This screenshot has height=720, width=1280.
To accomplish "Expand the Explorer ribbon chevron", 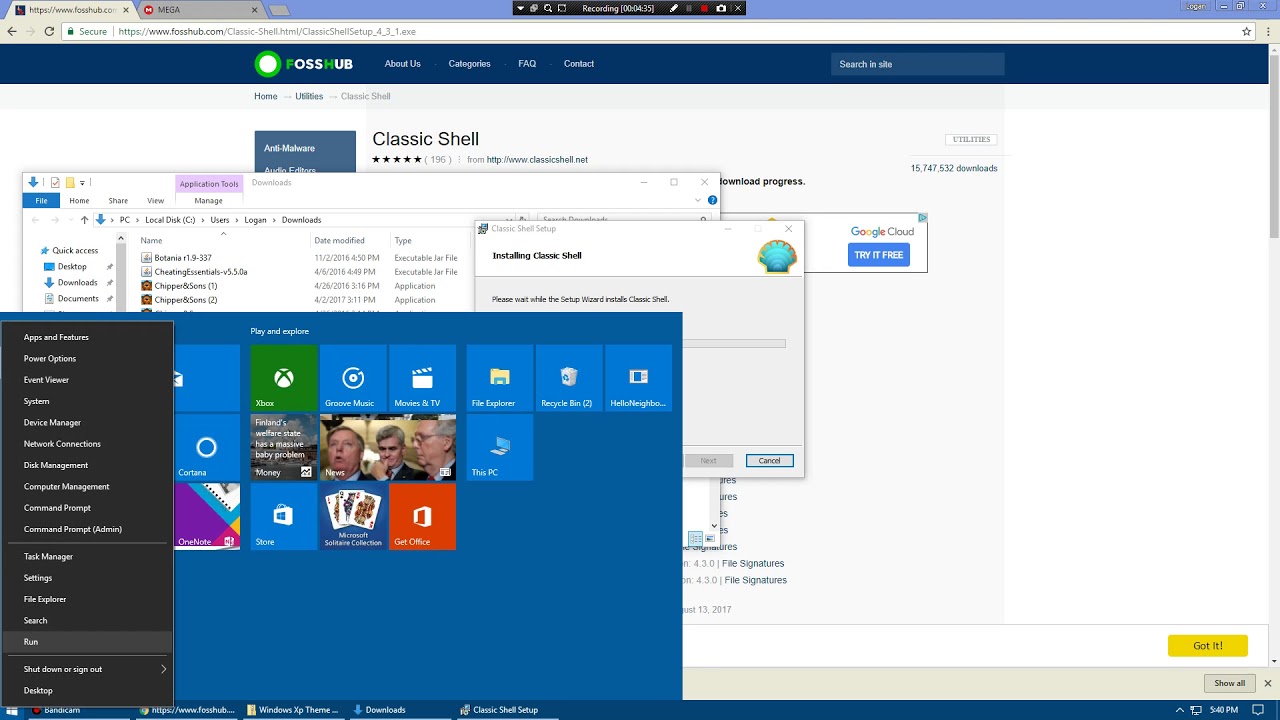I will [698, 200].
